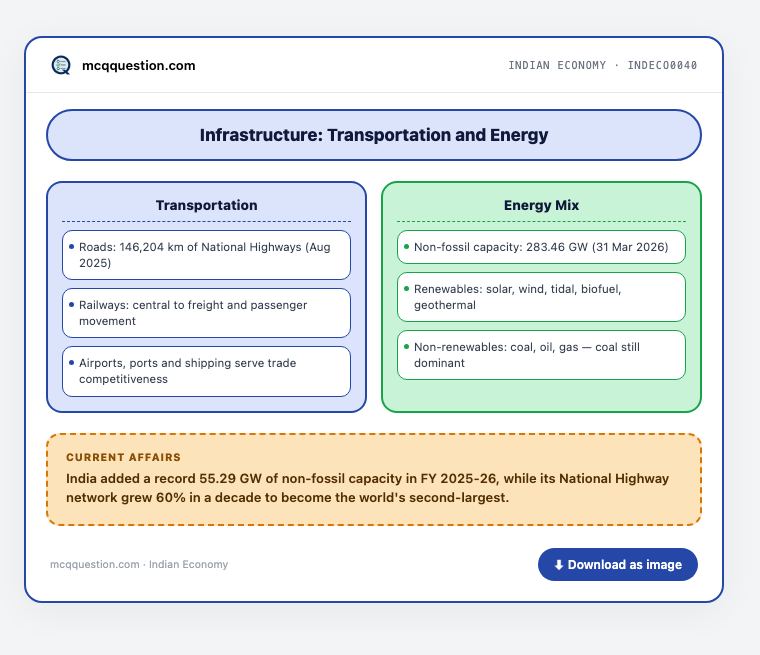Click the download arrow icon in button

point(558,565)
